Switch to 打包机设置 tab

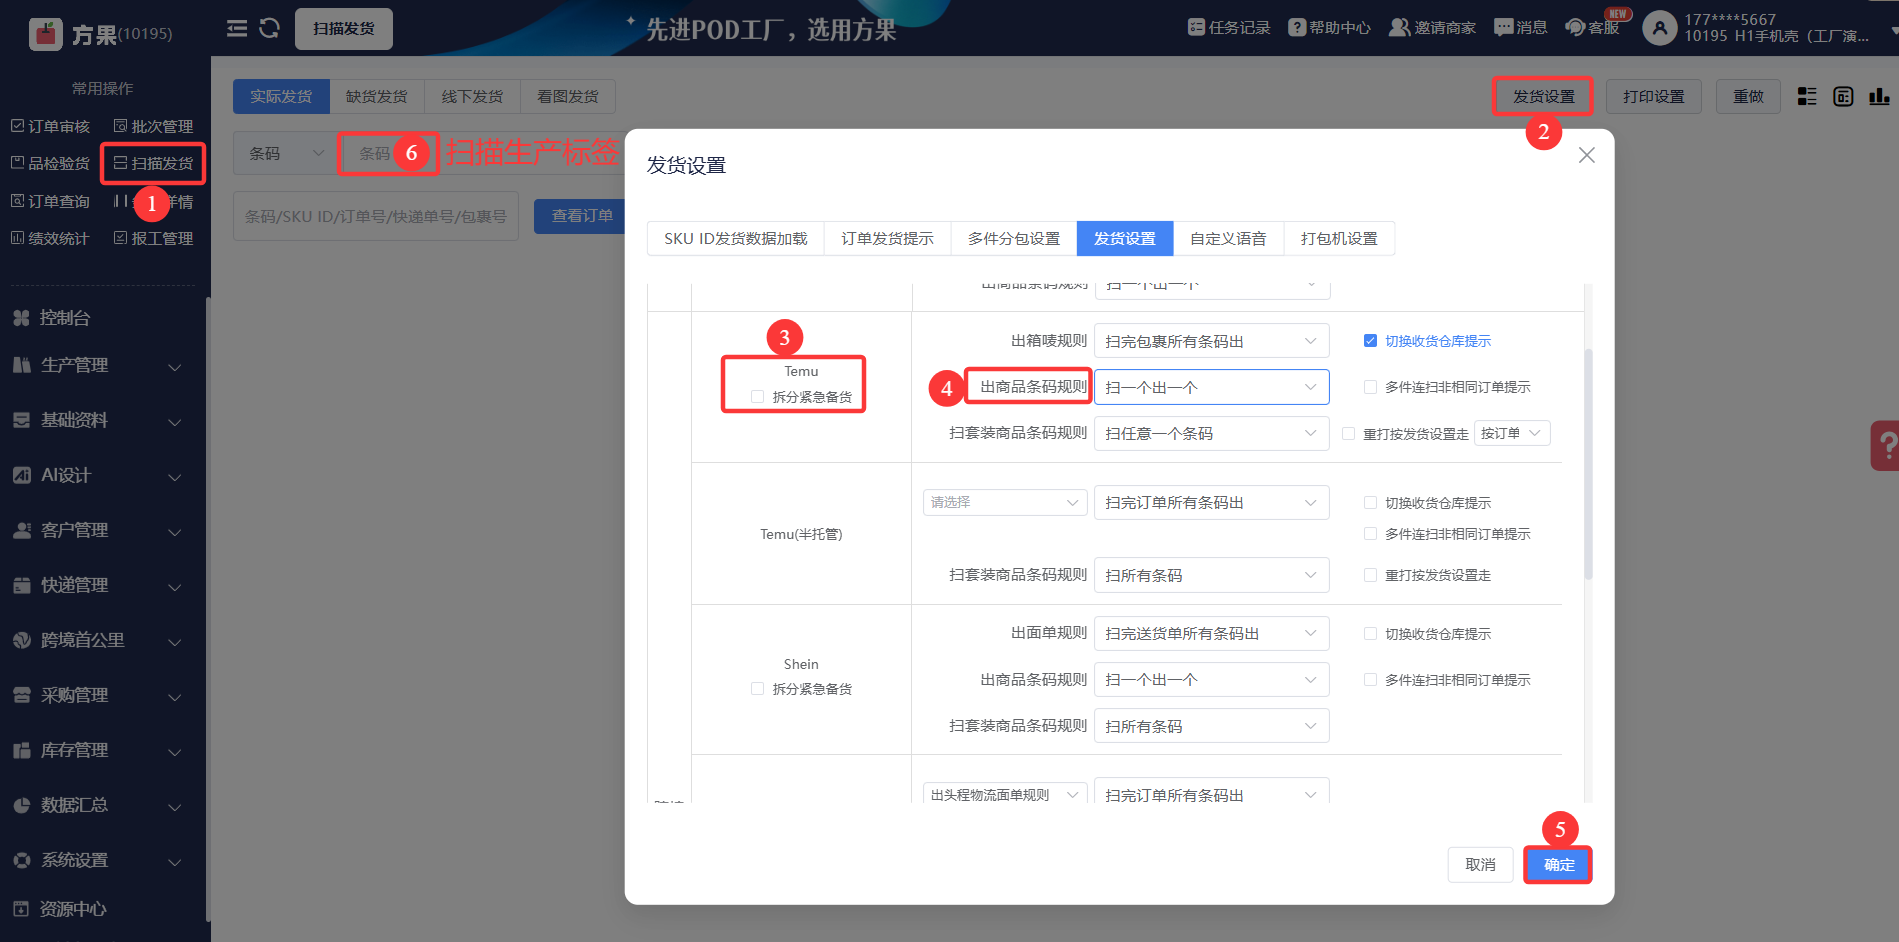tap(1338, 238)
